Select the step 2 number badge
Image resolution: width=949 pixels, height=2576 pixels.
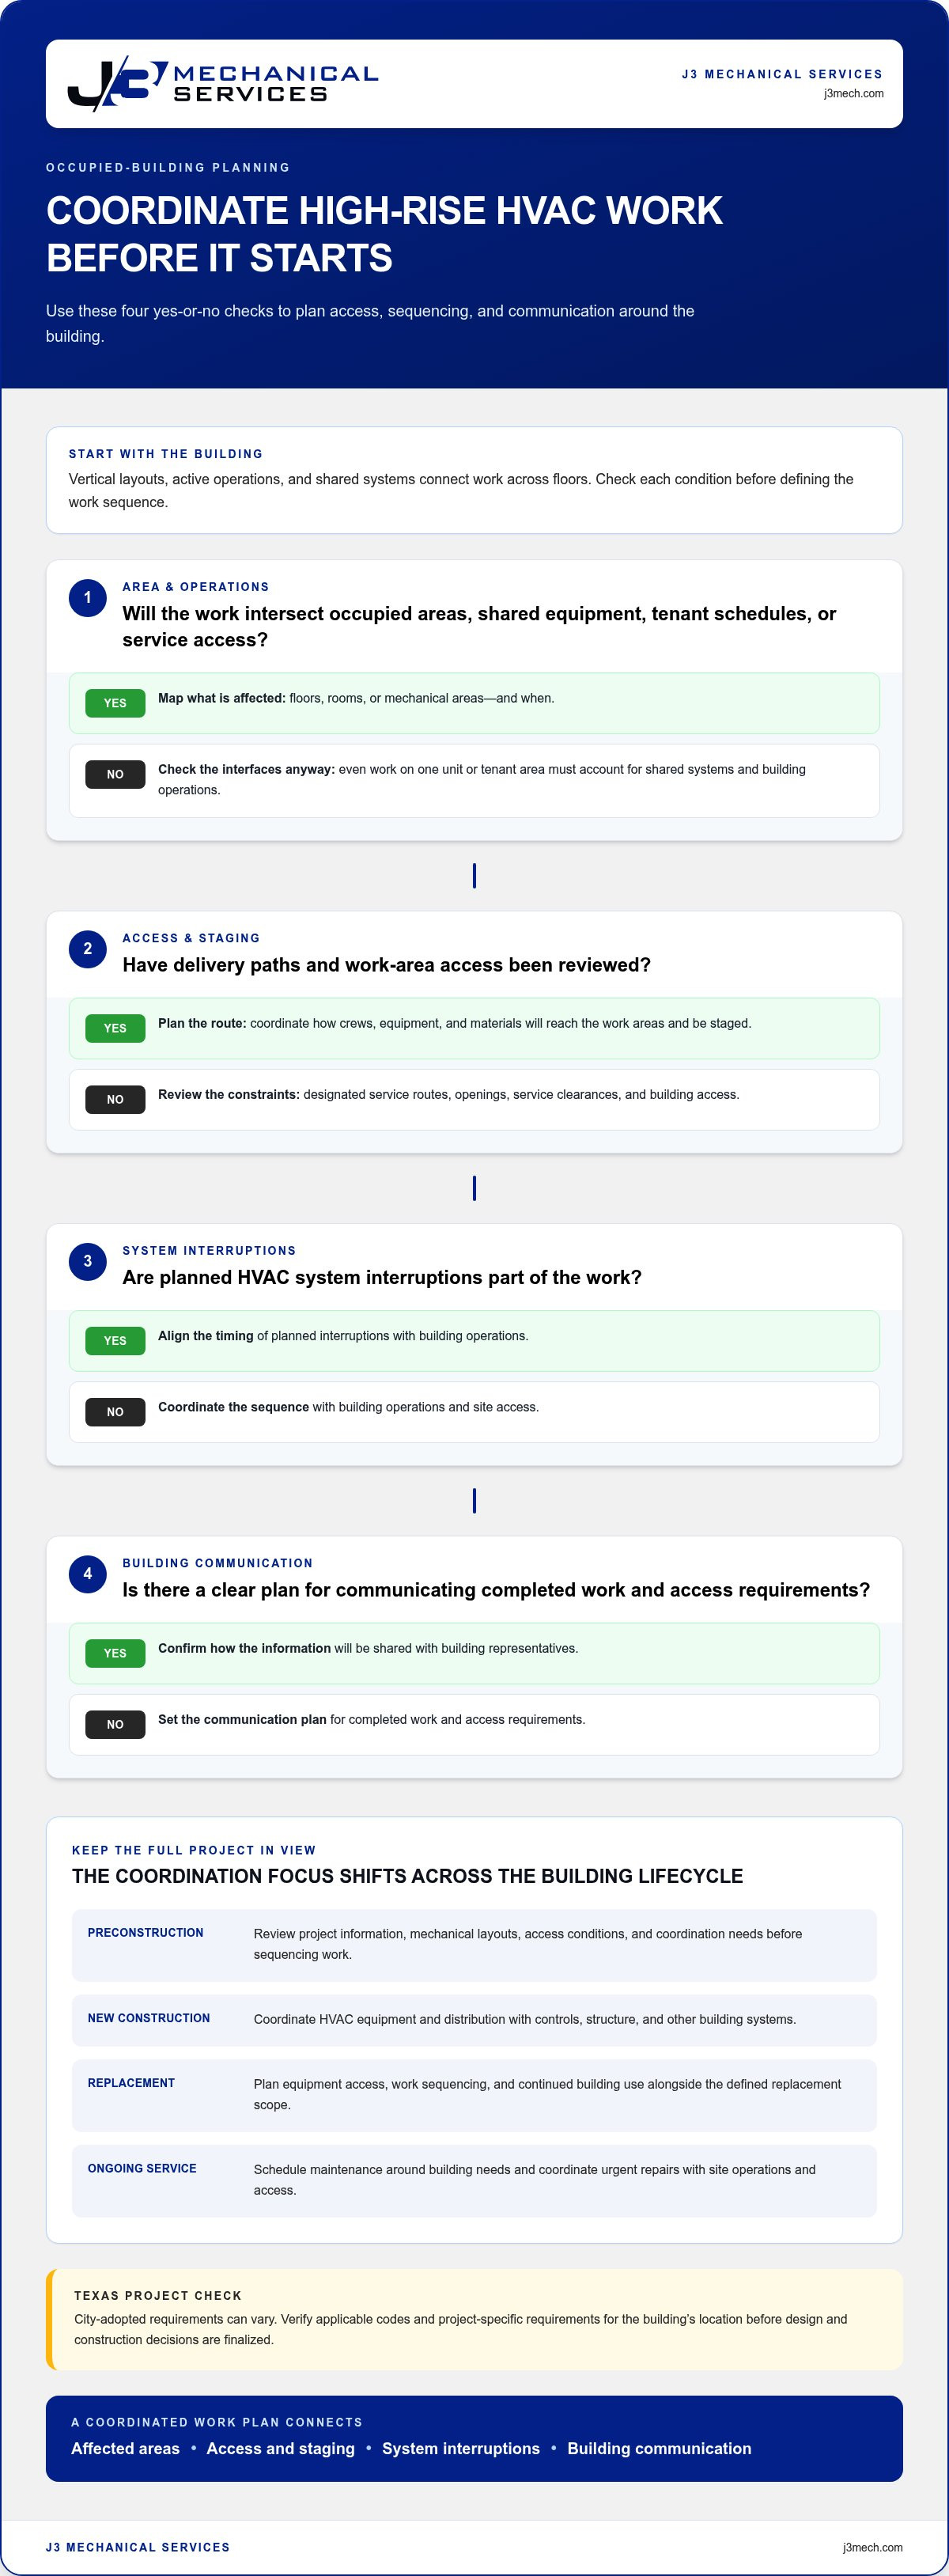coord(87,949)
